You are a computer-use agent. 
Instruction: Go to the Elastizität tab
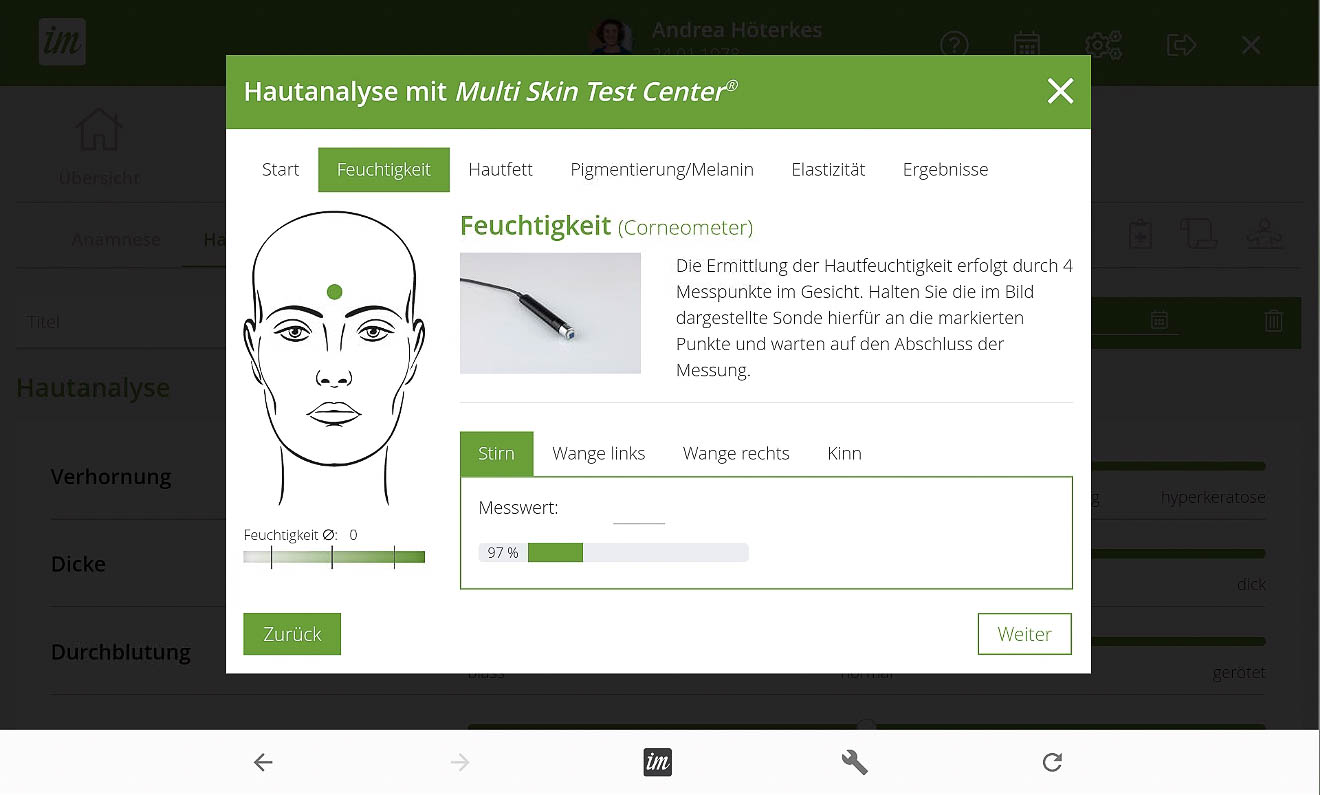click(x=828, y=170)
